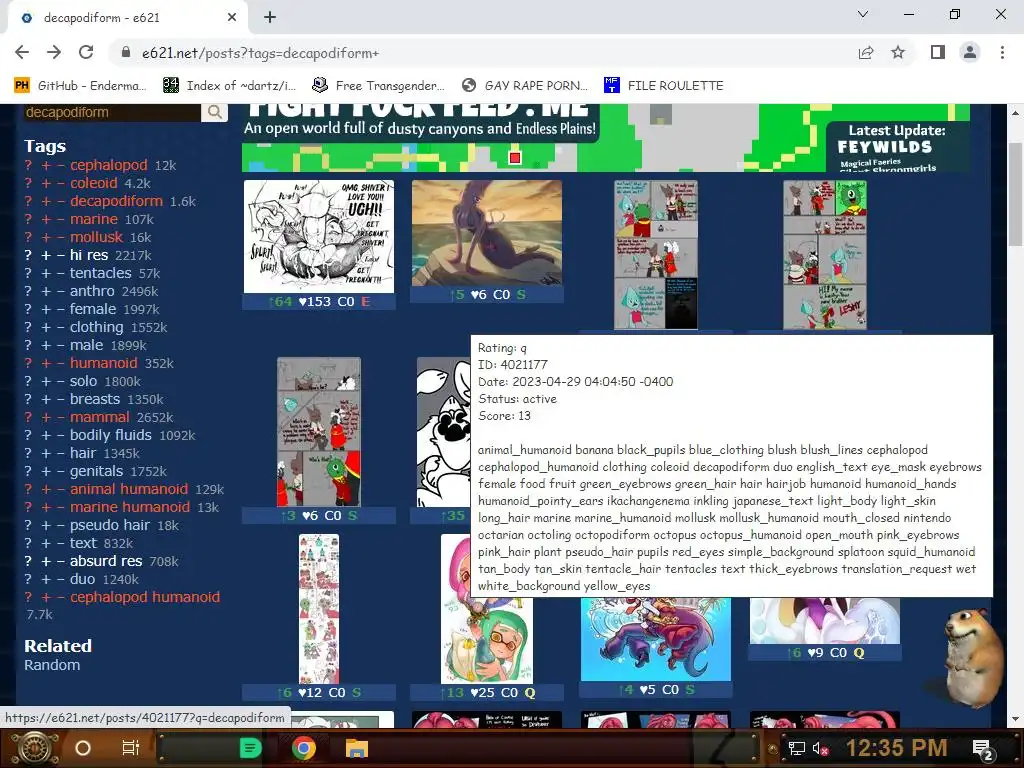Open File Explorer from the taskbar
The image size is (1024, 768).
point(357,748)
